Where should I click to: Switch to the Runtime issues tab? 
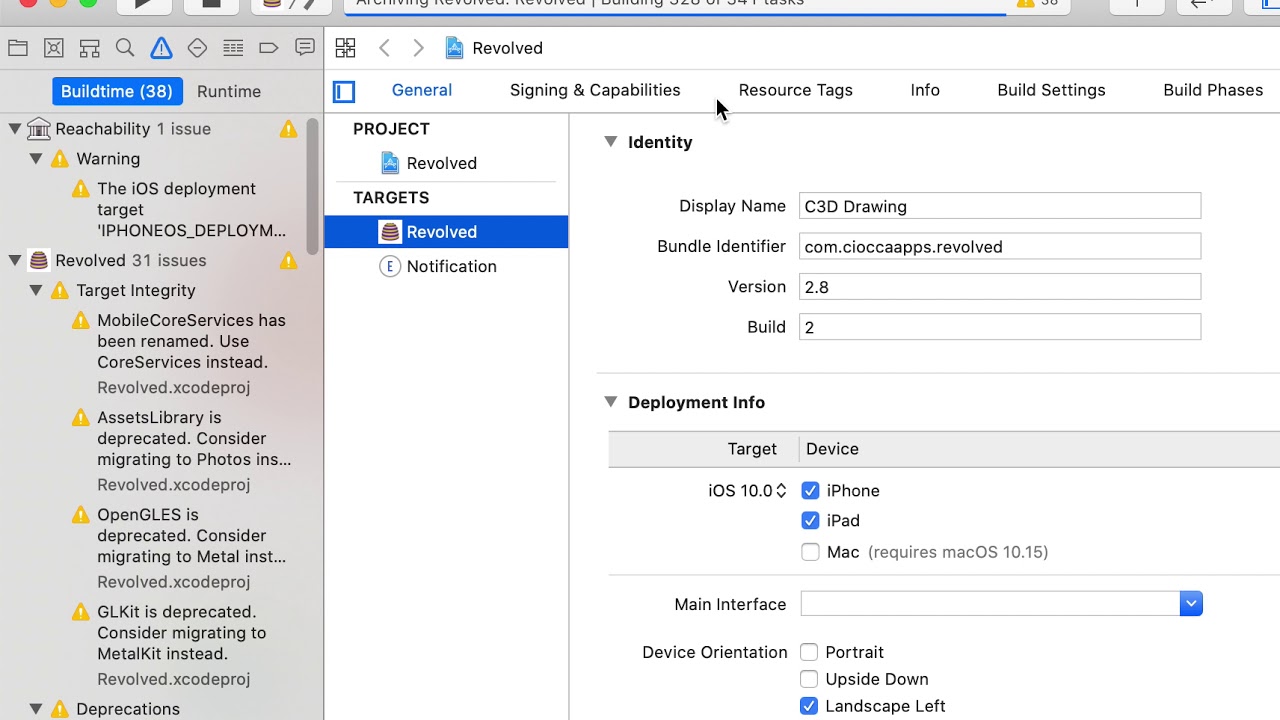(x=229, y=91)
